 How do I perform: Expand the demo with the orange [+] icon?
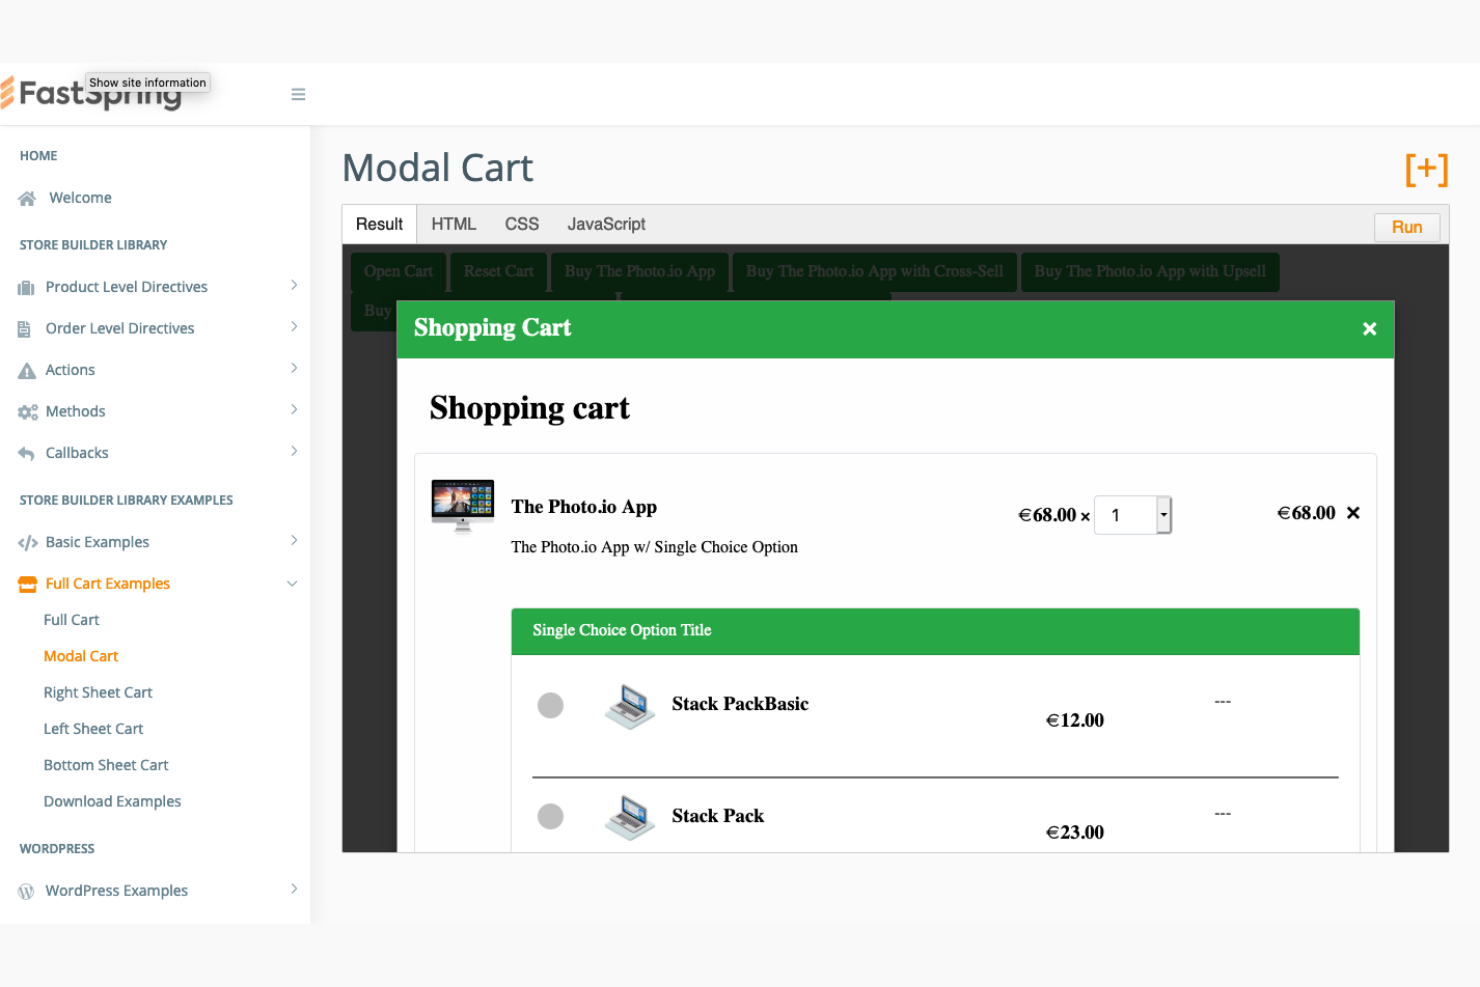click(1426, 169)
